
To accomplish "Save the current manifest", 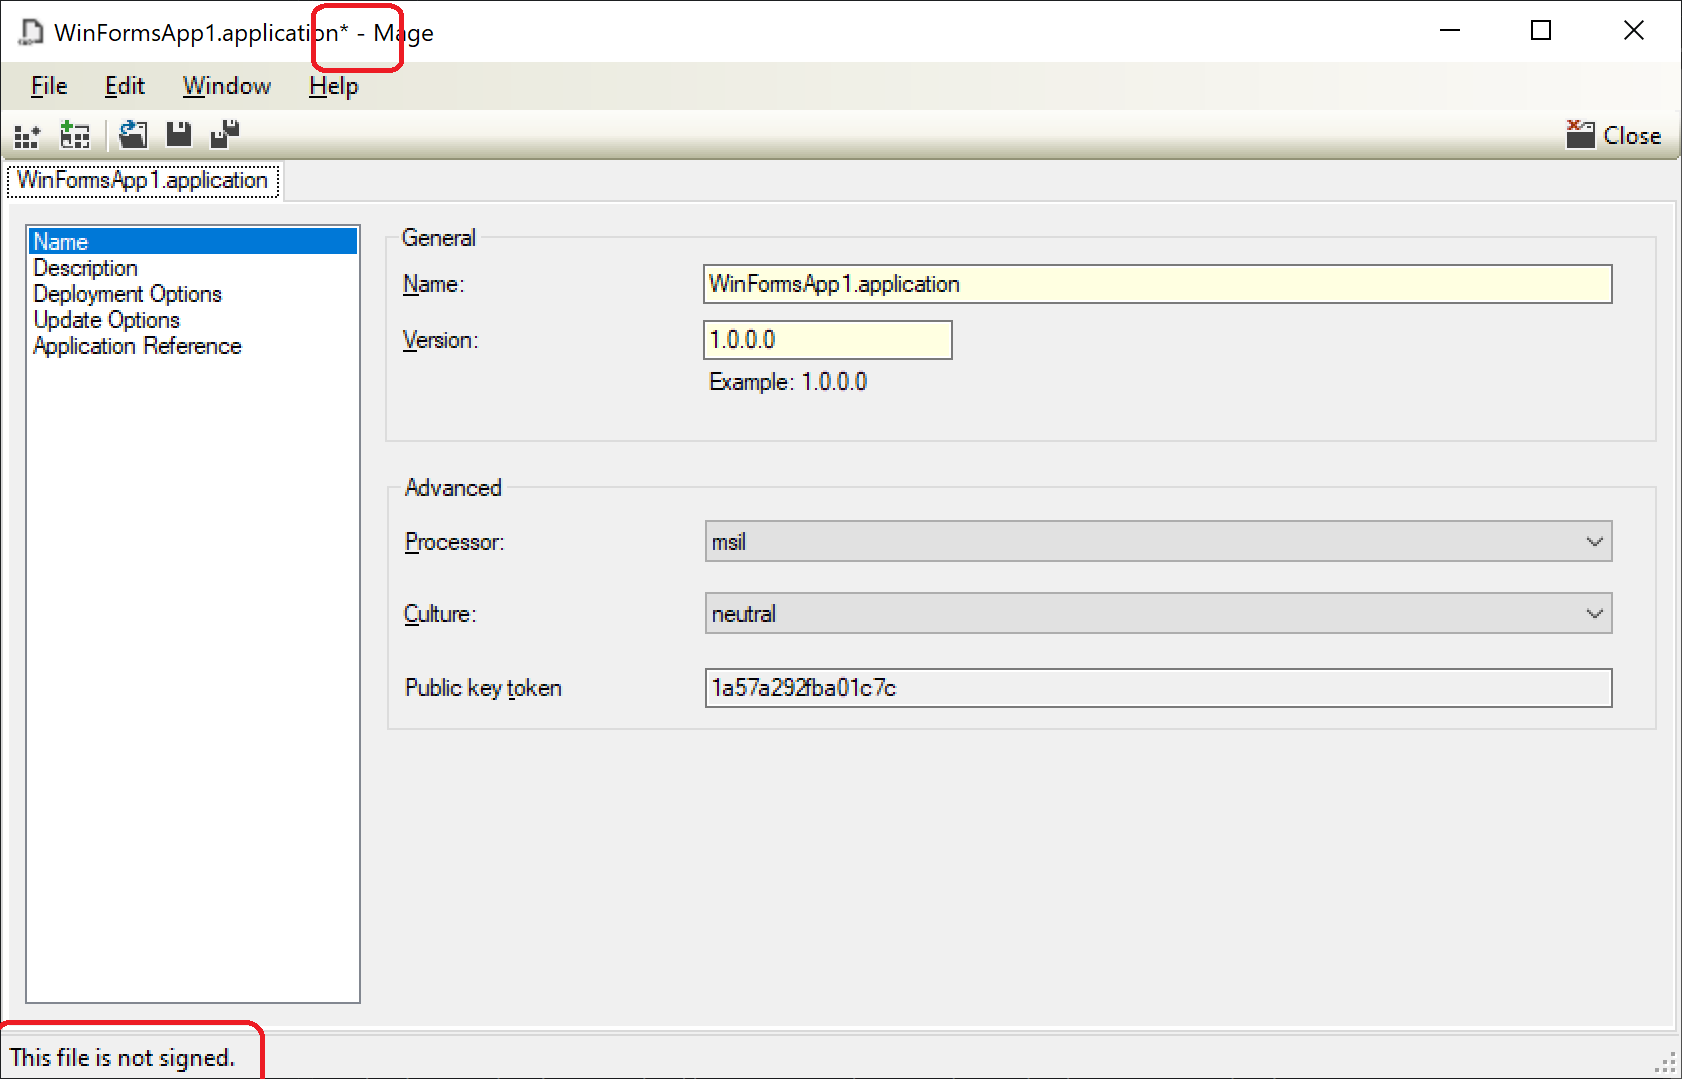I will [178, 134].
